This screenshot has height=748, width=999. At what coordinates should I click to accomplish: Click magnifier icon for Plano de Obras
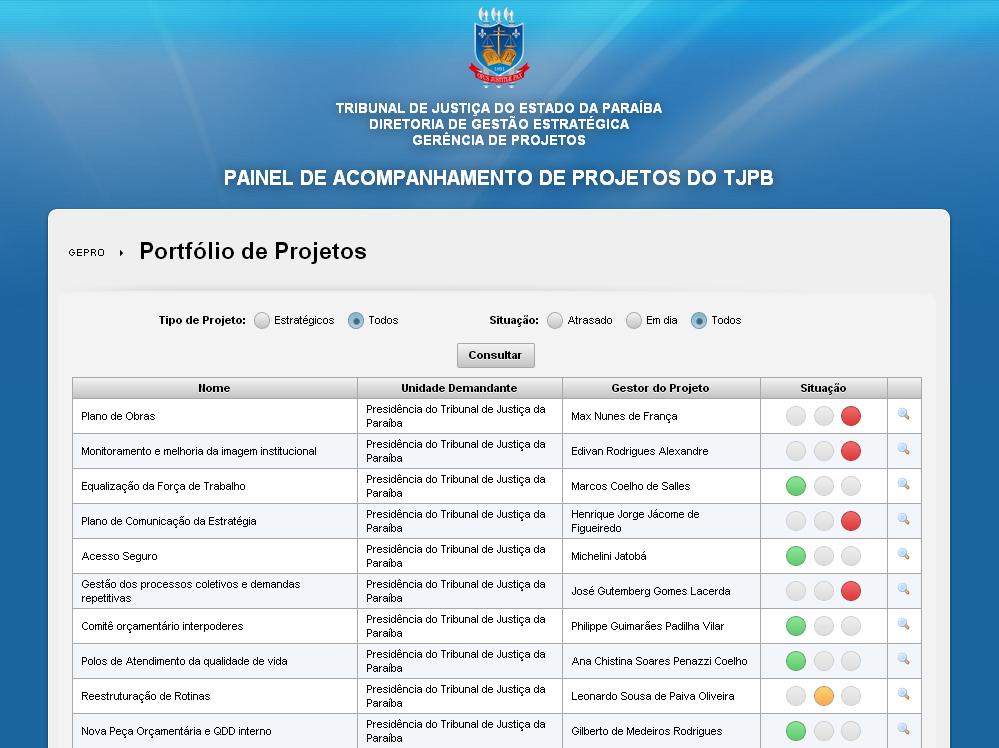903,415
